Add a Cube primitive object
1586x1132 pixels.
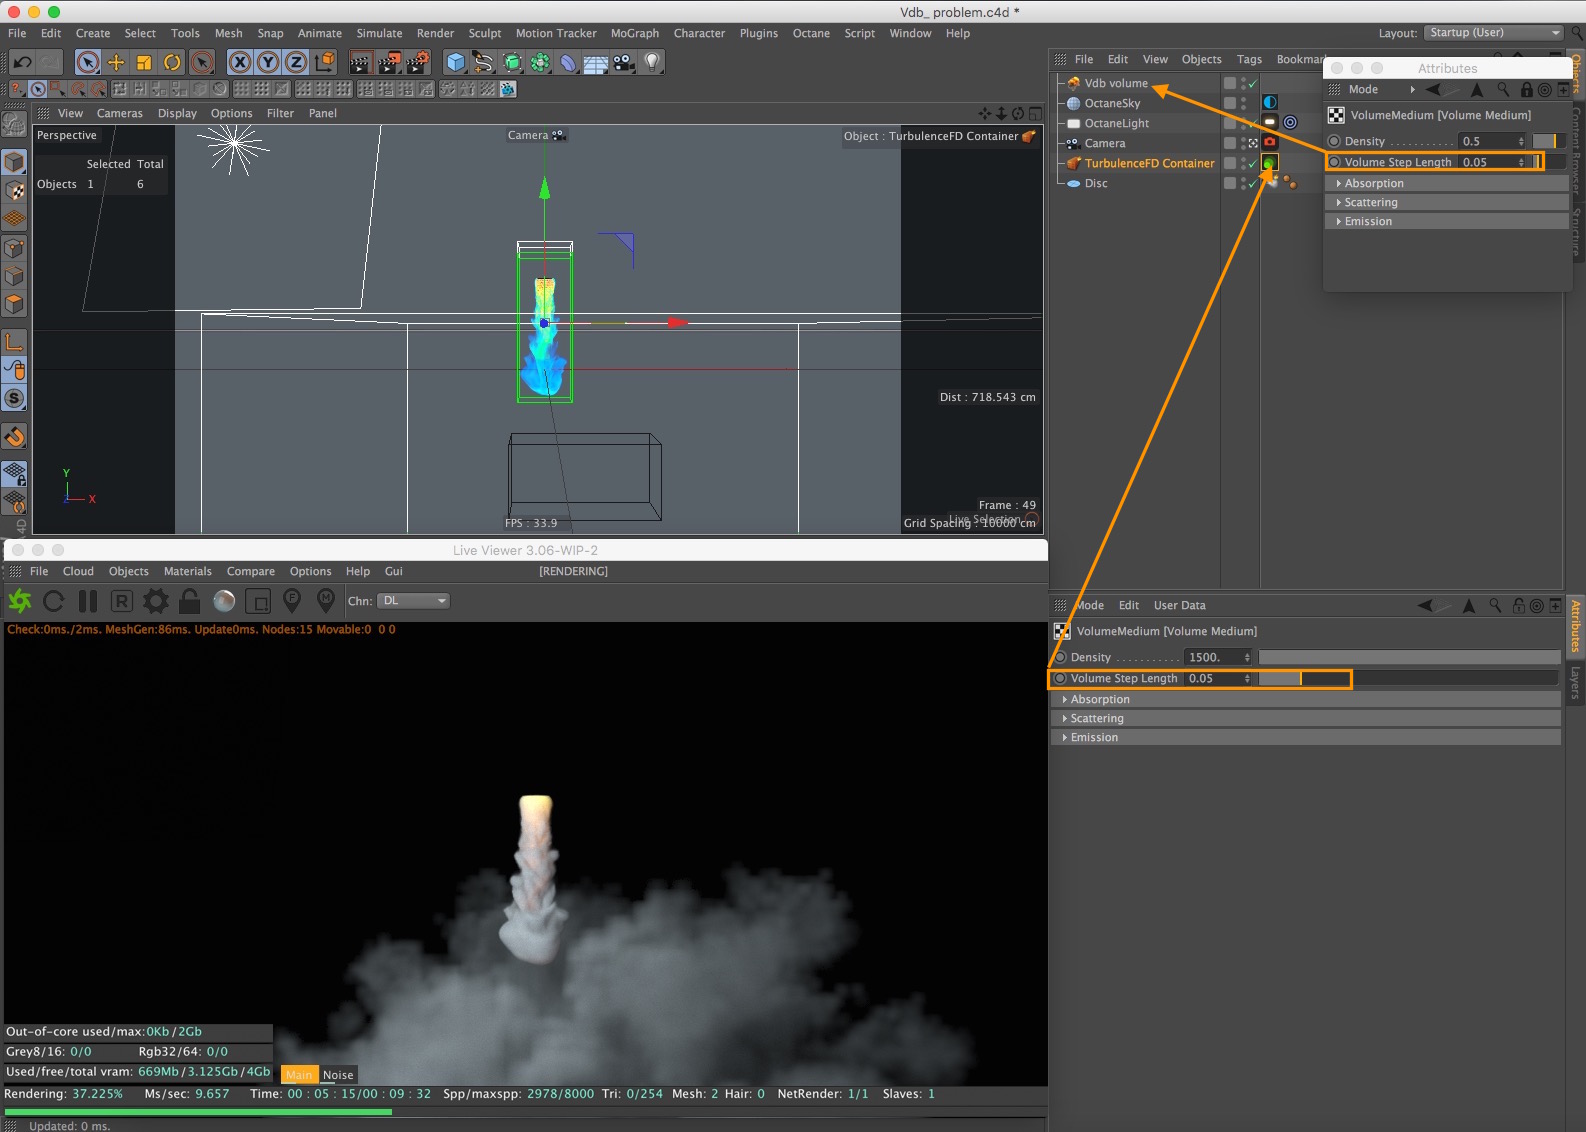[x=456, y=62]
